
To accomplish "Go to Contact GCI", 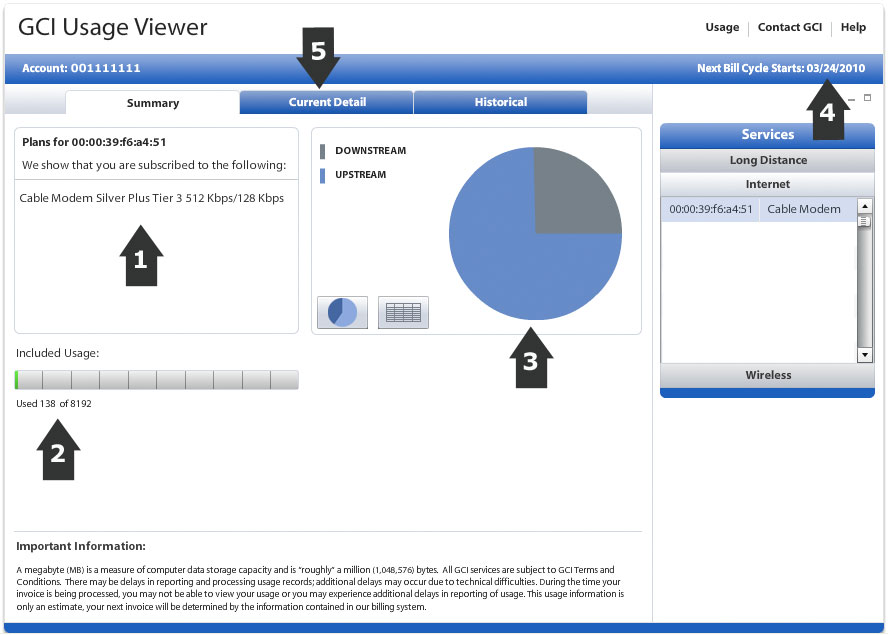I will (789, 27).
